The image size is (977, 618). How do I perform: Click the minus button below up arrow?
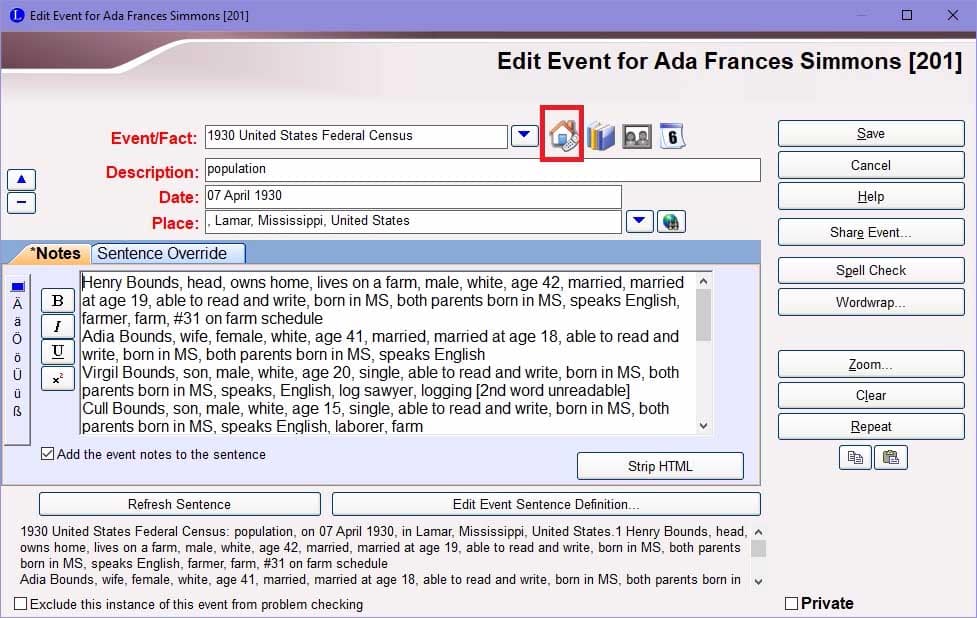coord(21,202)
